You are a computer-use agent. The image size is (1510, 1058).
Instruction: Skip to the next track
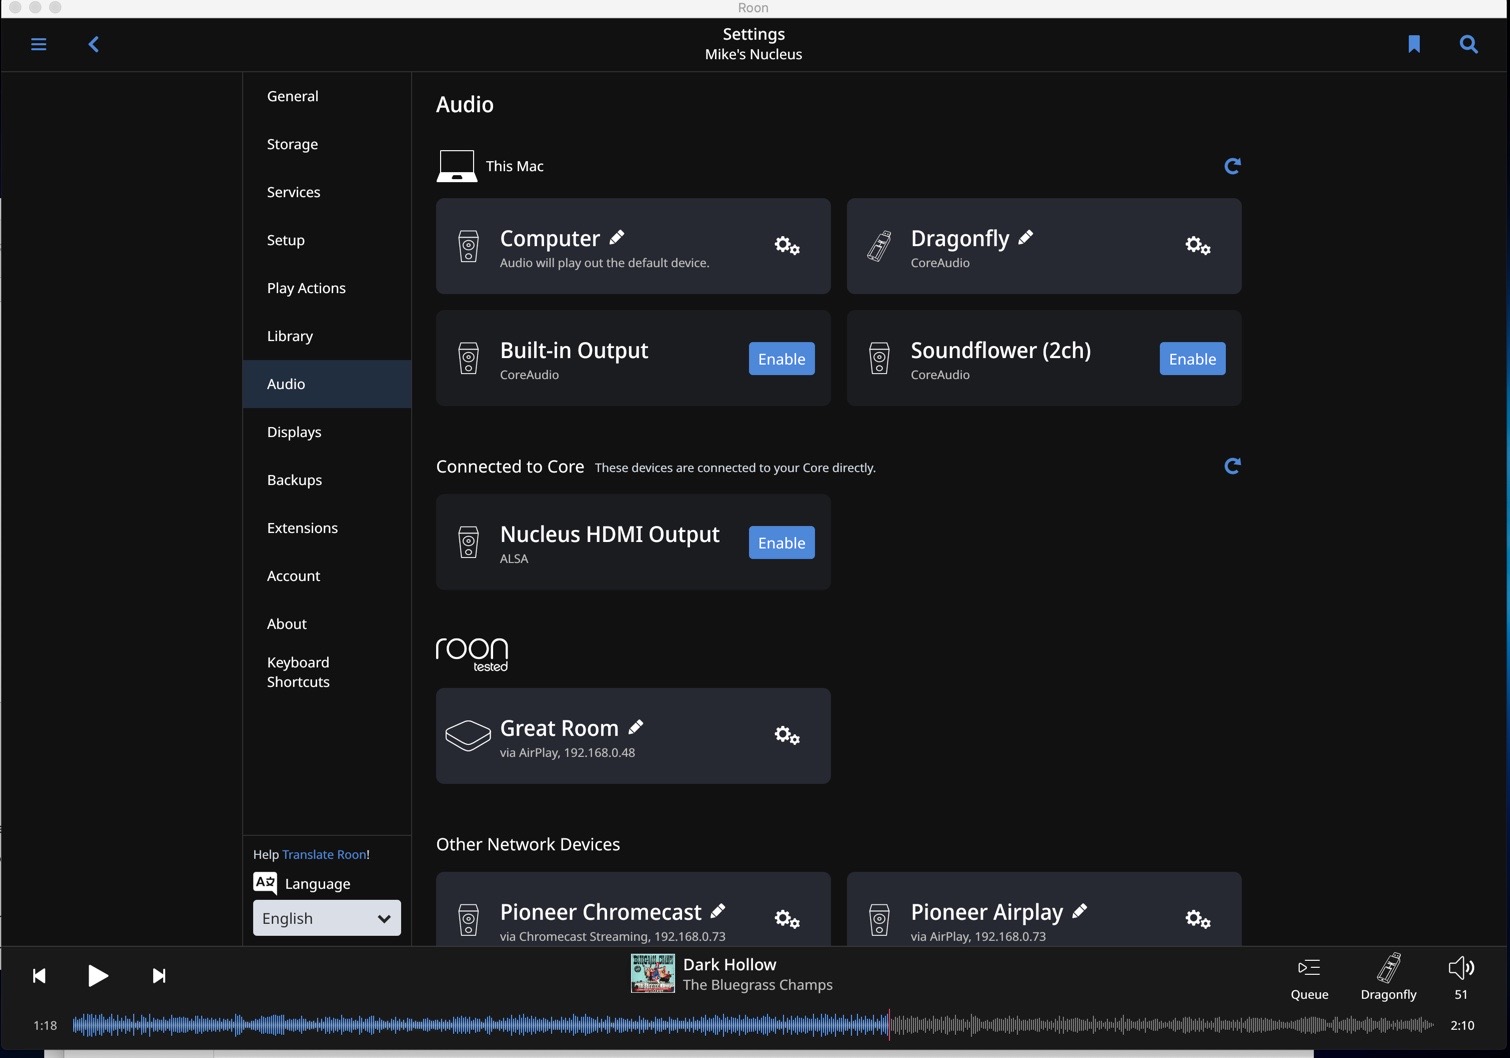159,976
